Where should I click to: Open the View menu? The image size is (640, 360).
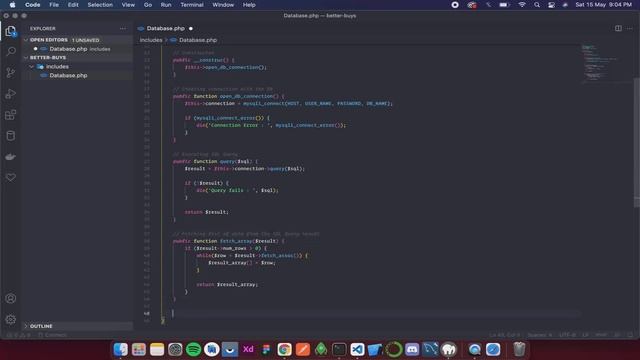tap(128, 5)
